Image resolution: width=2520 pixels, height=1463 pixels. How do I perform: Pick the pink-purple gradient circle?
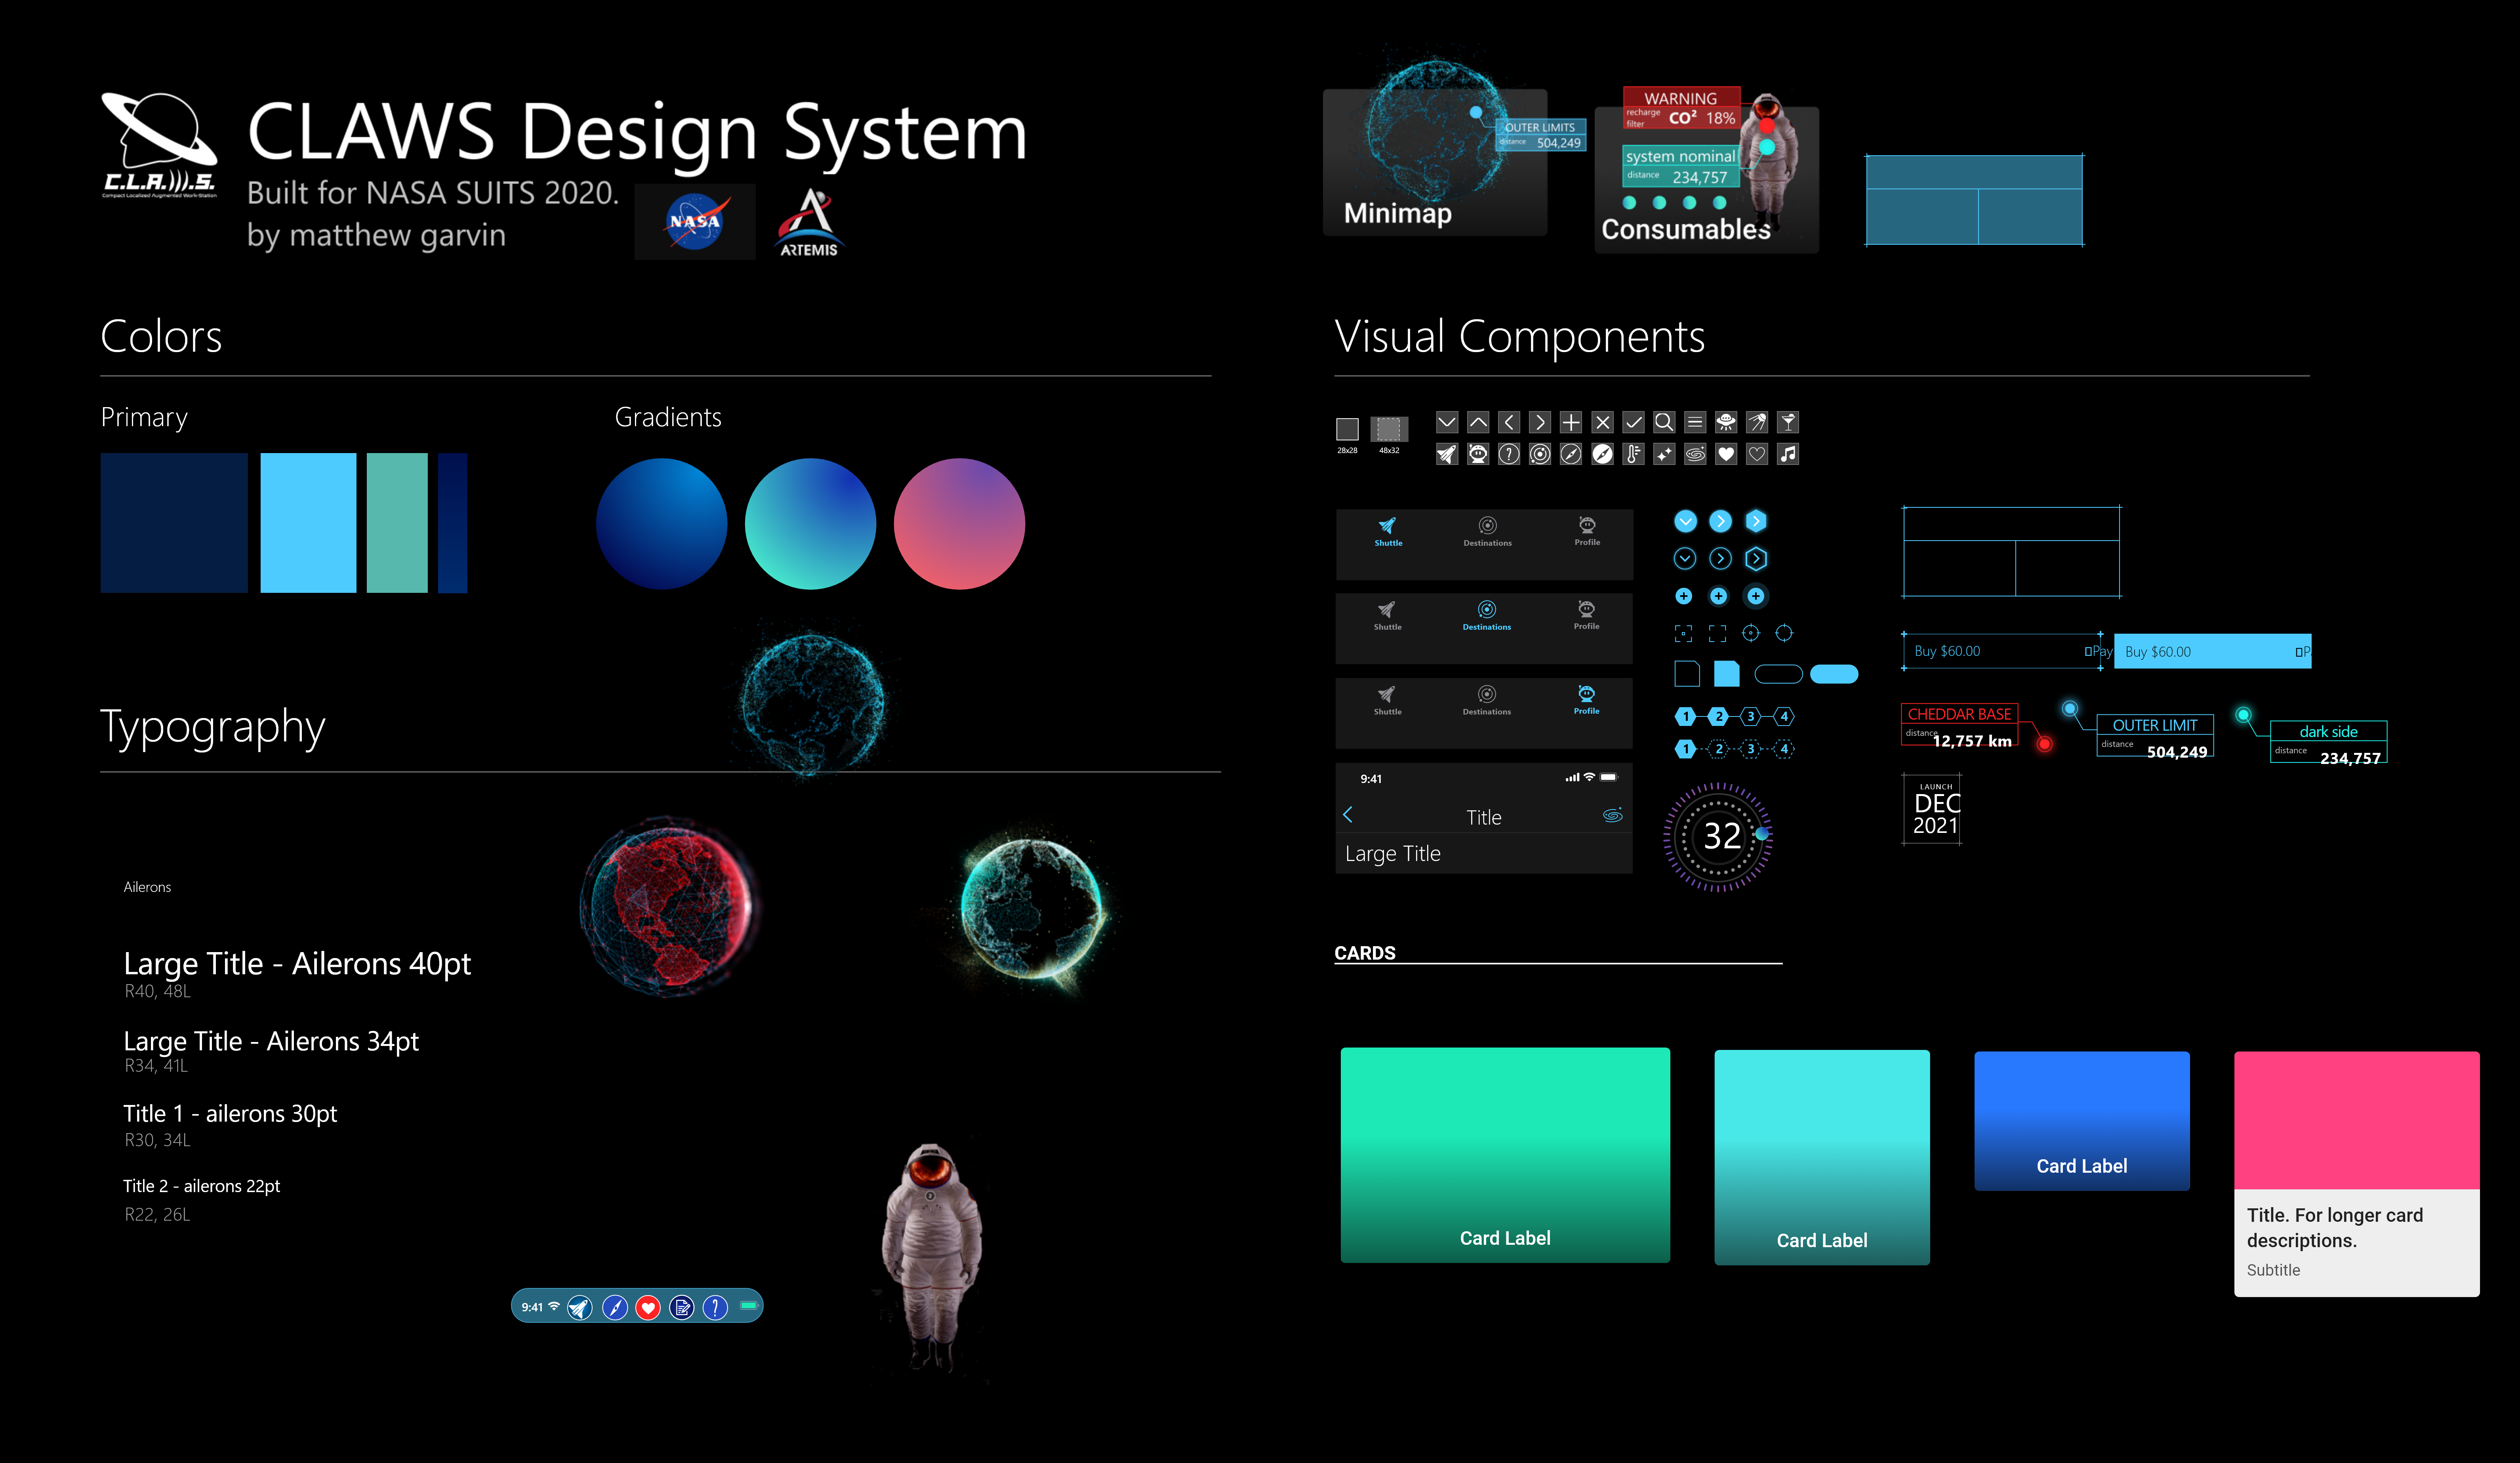tap(959, 524)
